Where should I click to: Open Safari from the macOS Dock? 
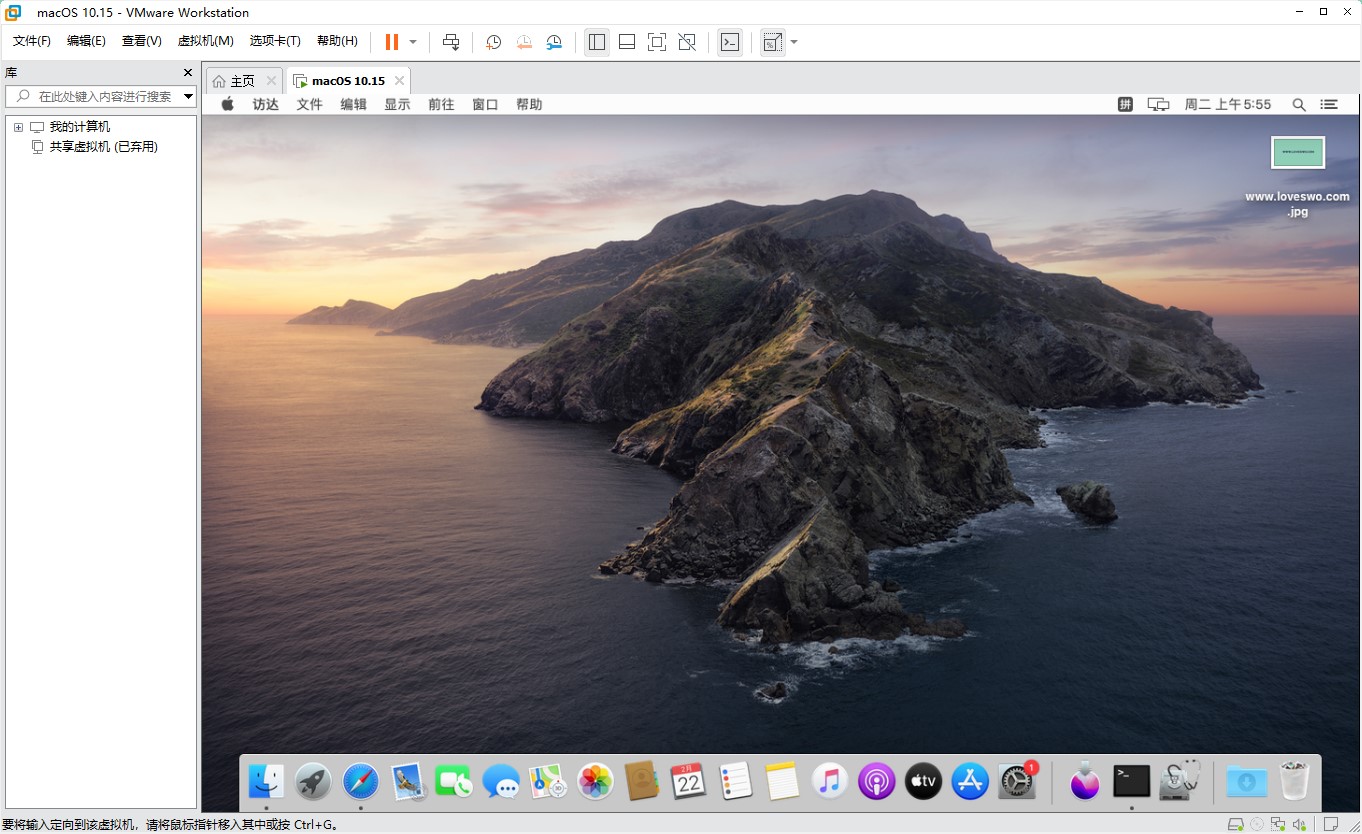point(359,781)
